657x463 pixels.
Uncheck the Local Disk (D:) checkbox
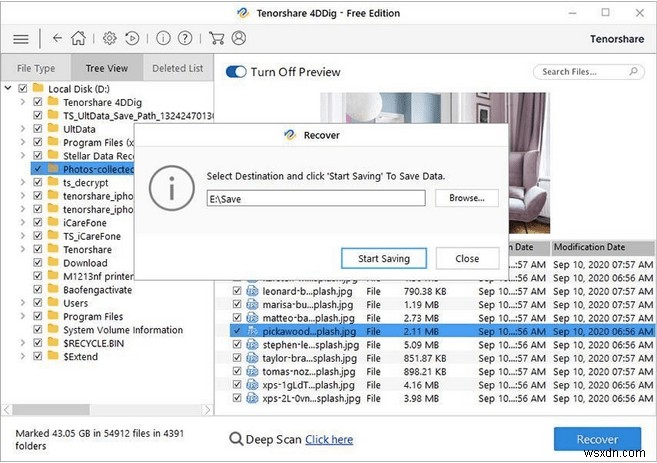[23, 88]
